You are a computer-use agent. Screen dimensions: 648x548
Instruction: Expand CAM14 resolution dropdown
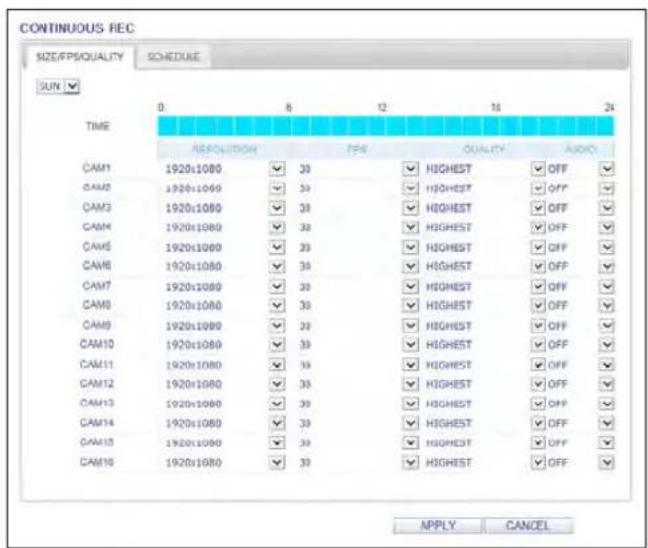[x=277, y=423]
